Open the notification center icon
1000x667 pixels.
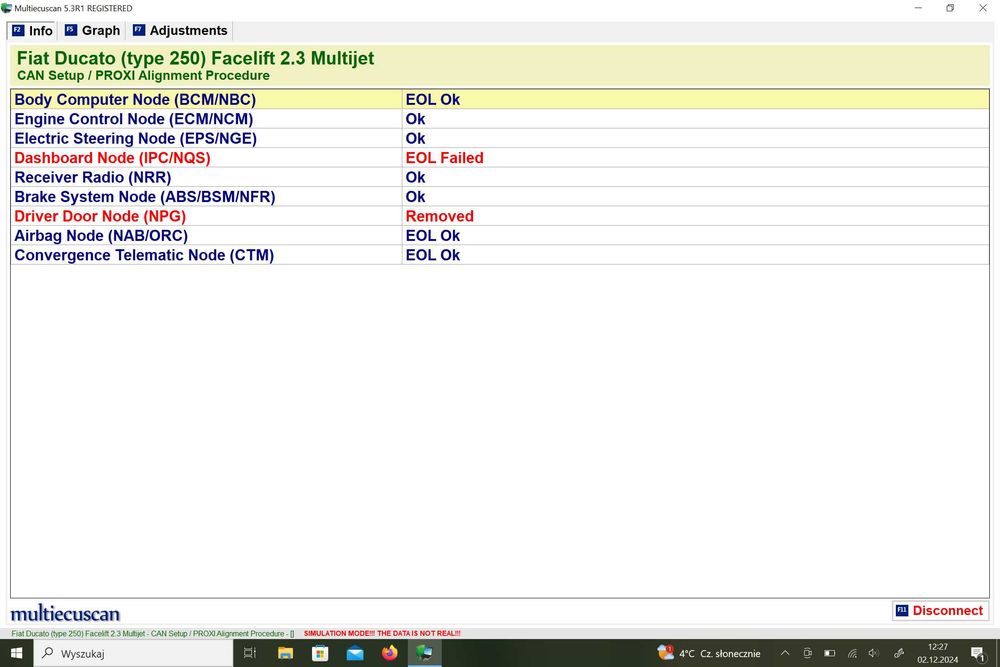coord(977,653)
